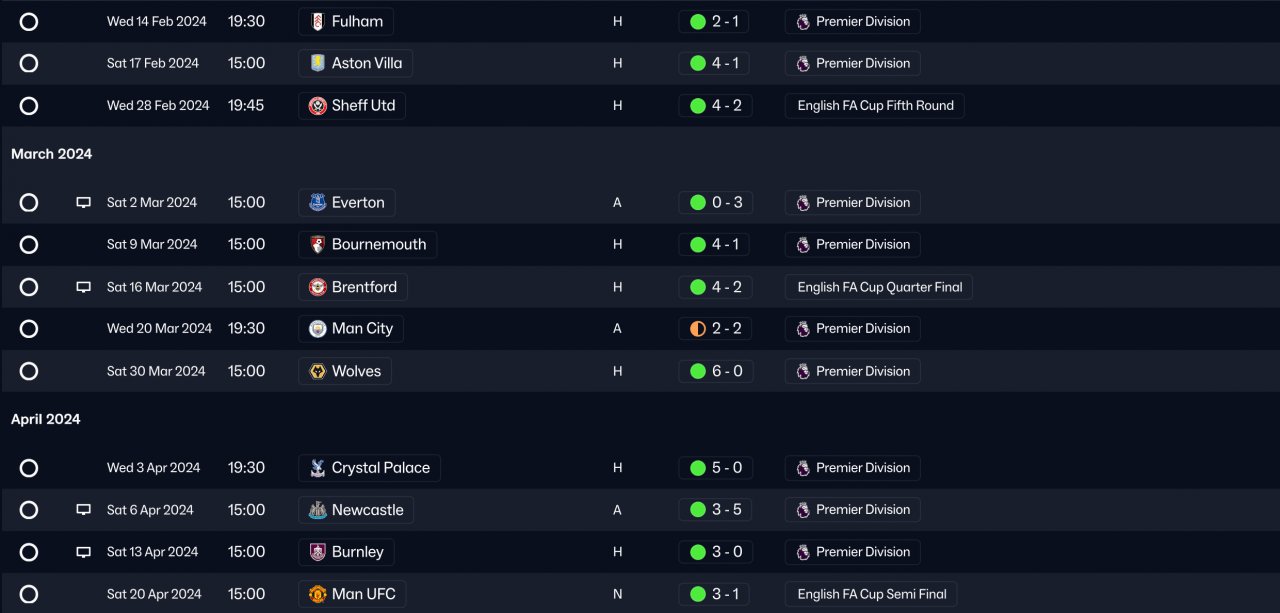1280x613 pixels.
Task: Click the Sat 6 Apr 2024 fixture date
Action: [150, 510]
